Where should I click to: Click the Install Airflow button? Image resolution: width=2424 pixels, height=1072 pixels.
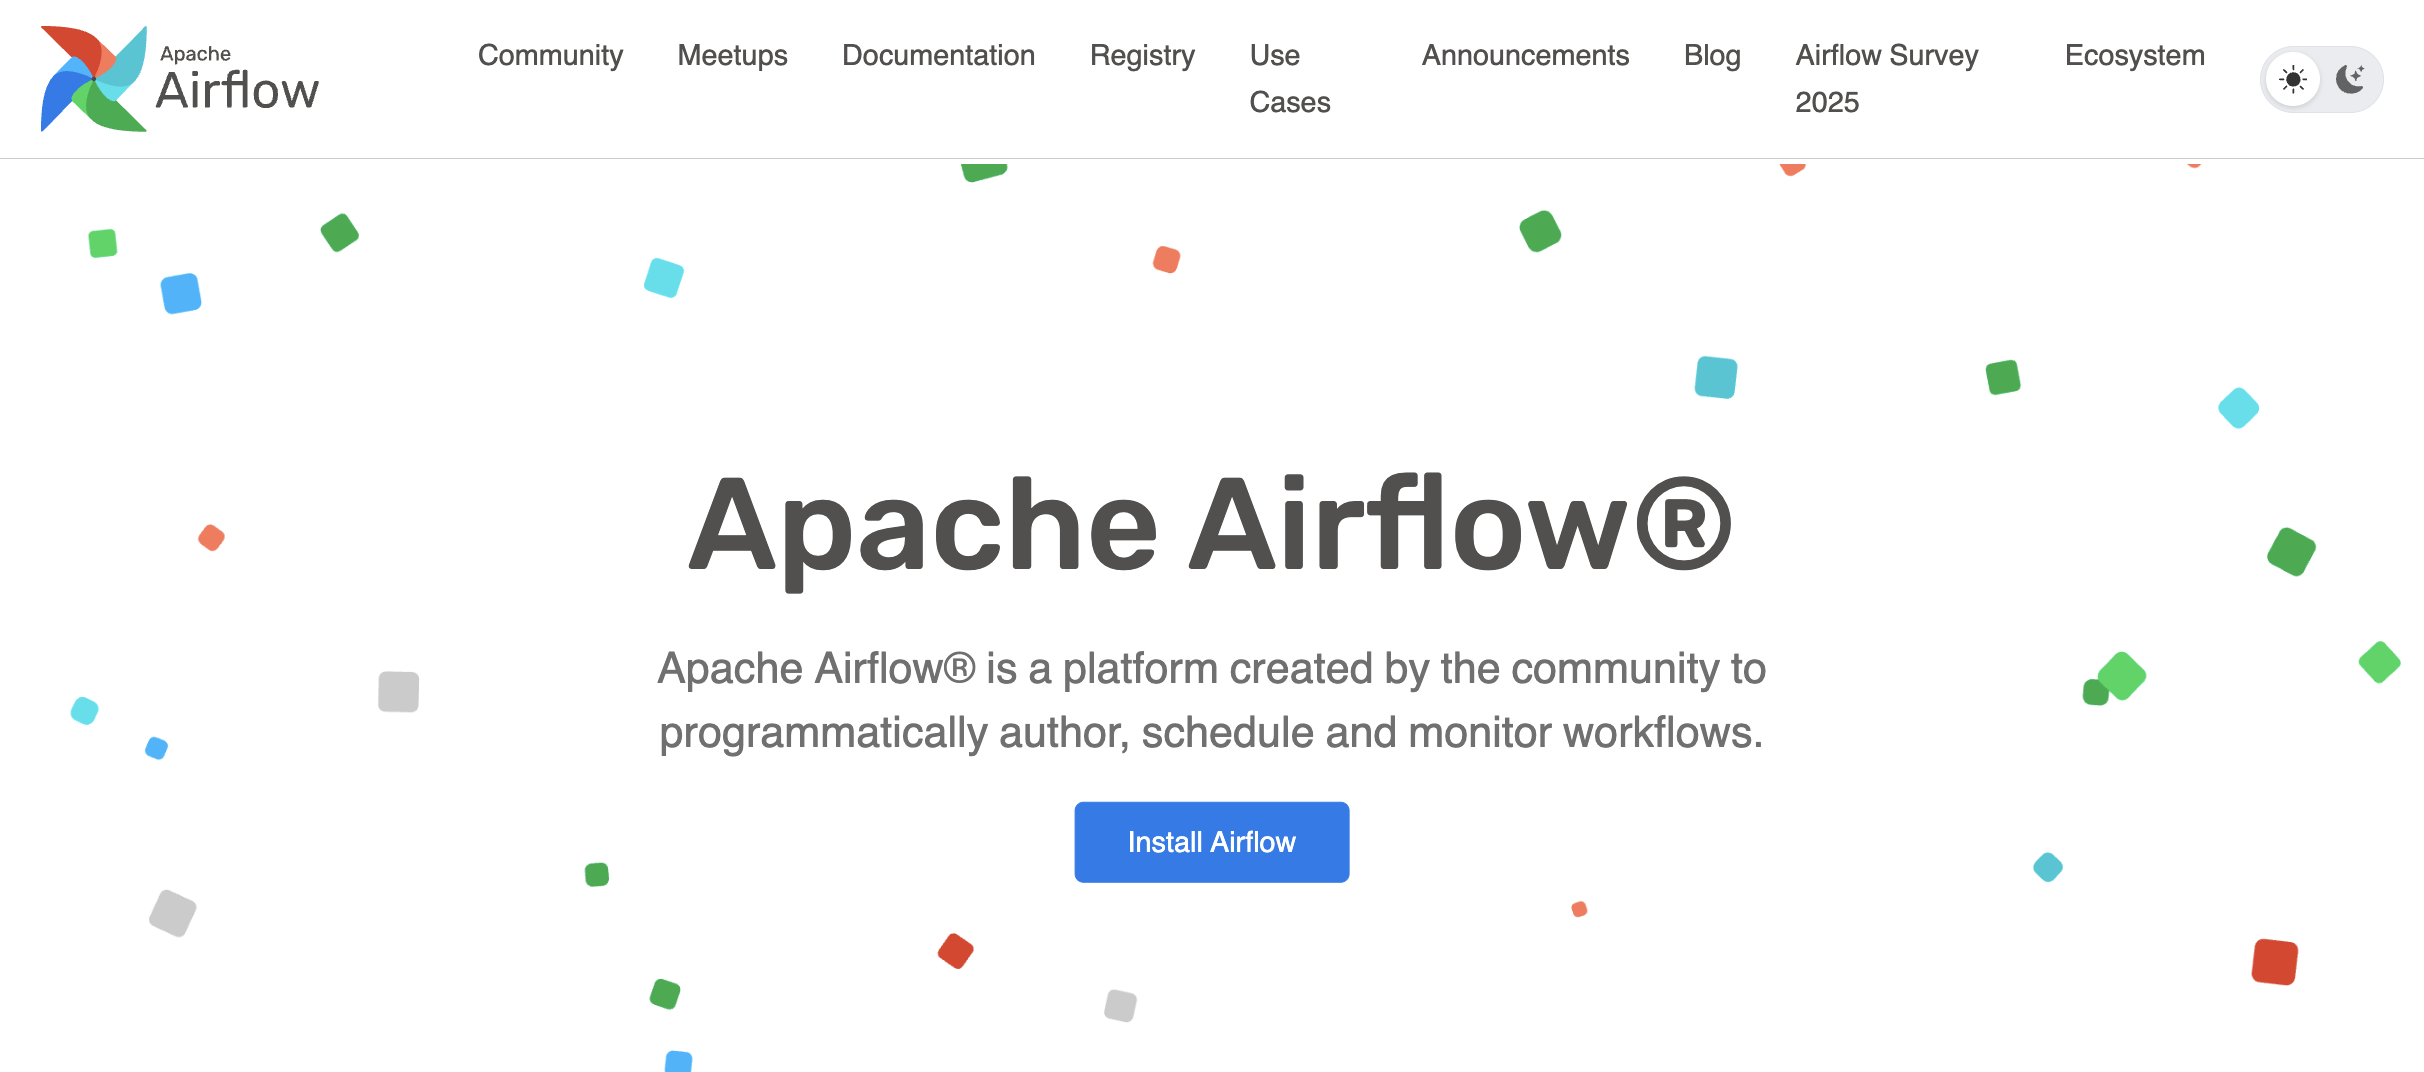tap(1212, 842)
